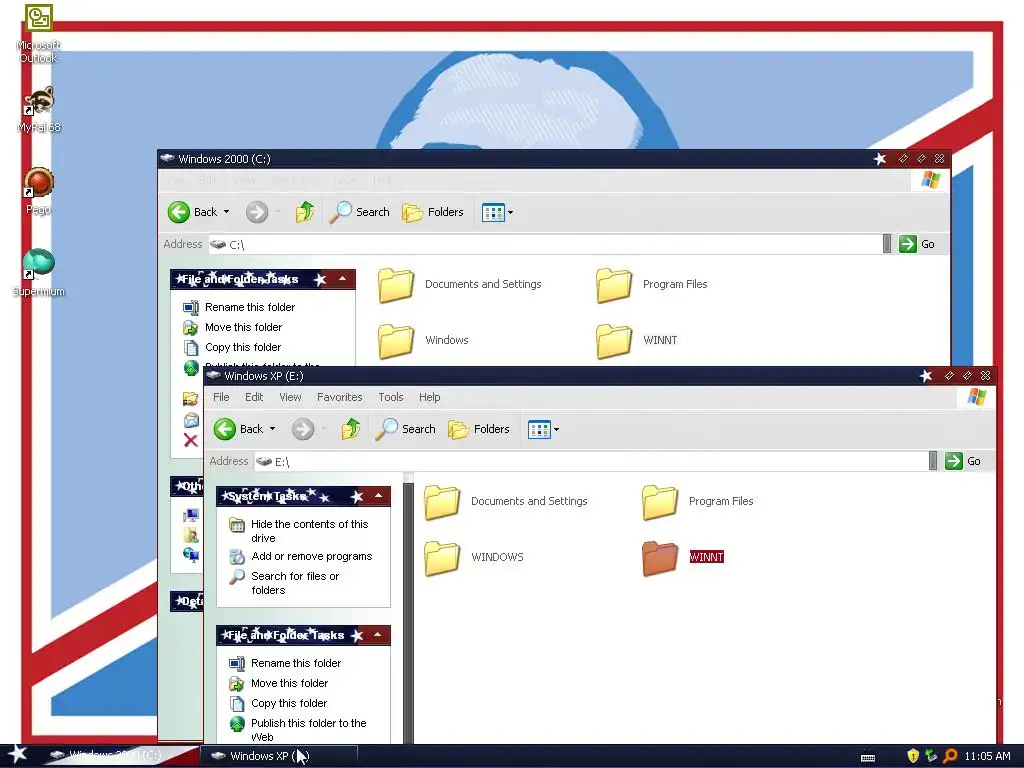Select Program Files folder on E: drive
The image size is (1024, 768).
(x=697, y=502)
